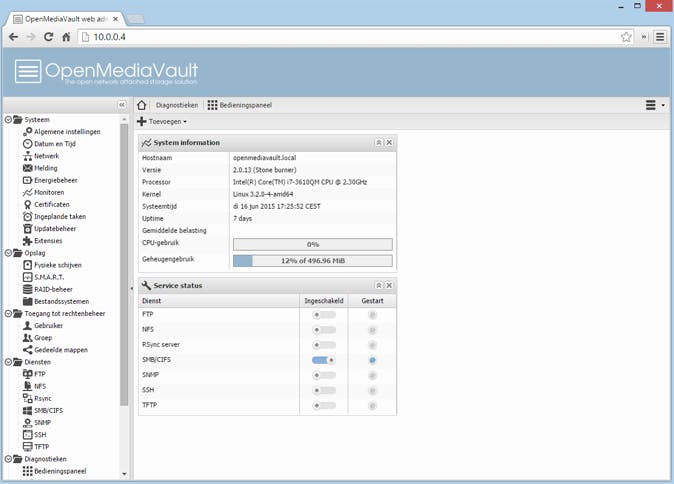The image size is (674, 484).
Task: Open SSH terminal icon in sidebar
Action: click(28, 435)
